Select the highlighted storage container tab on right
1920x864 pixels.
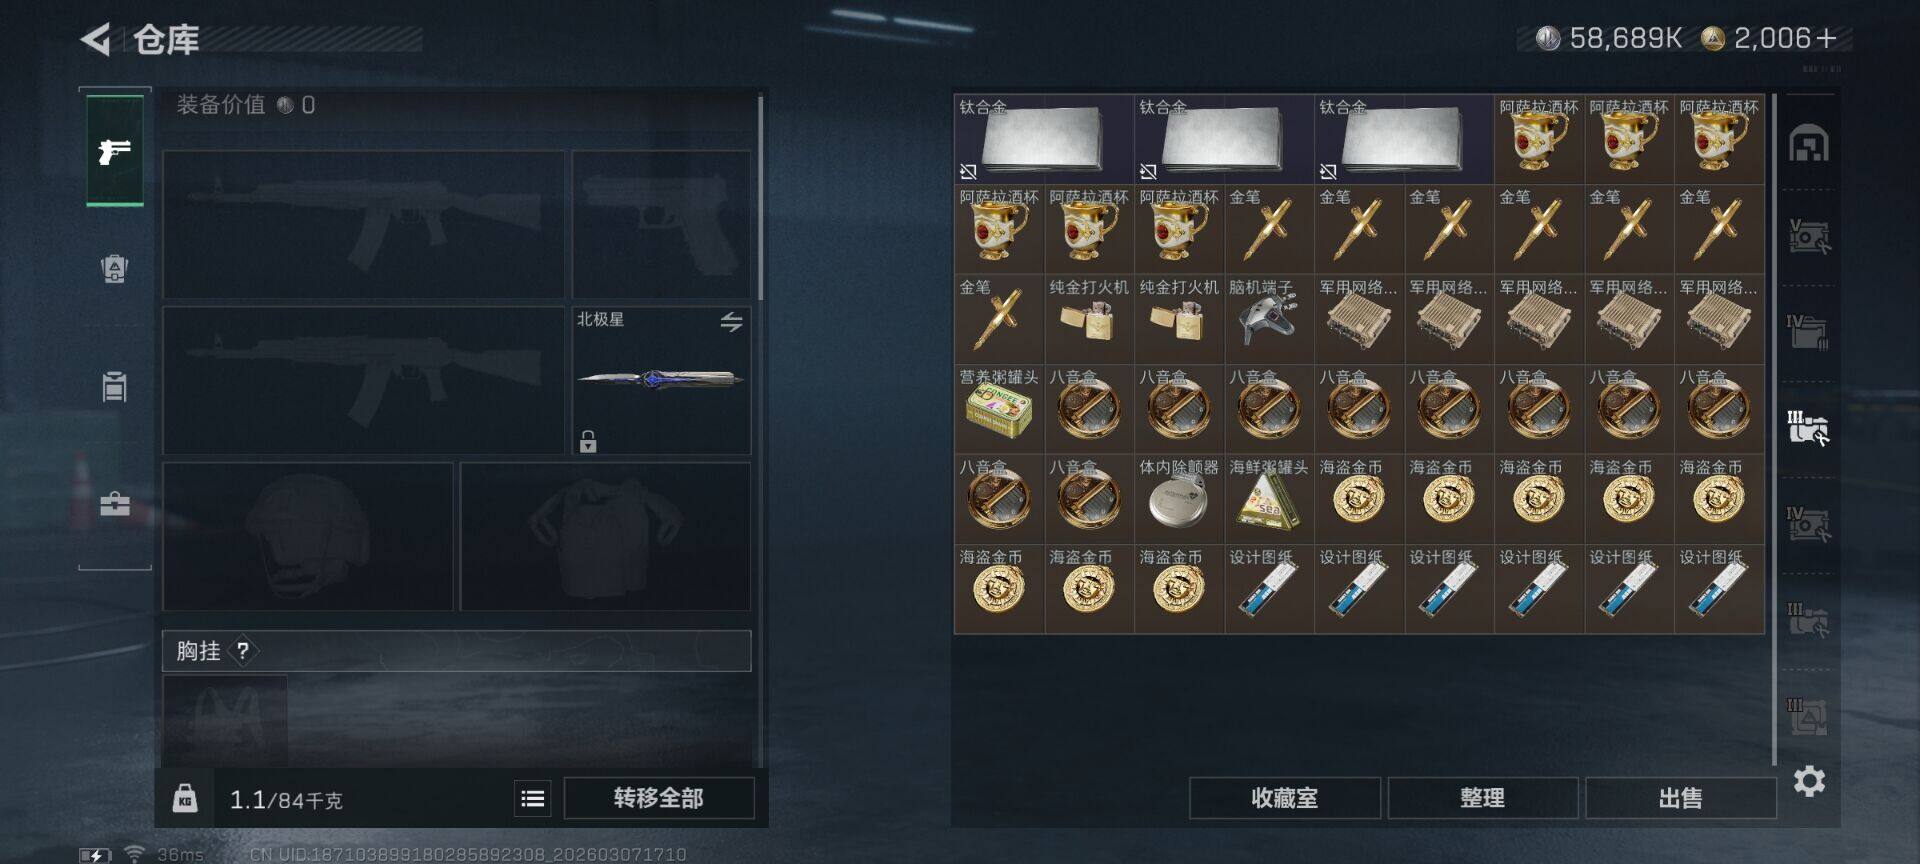pyautogui.click(x=1809, y=427)
